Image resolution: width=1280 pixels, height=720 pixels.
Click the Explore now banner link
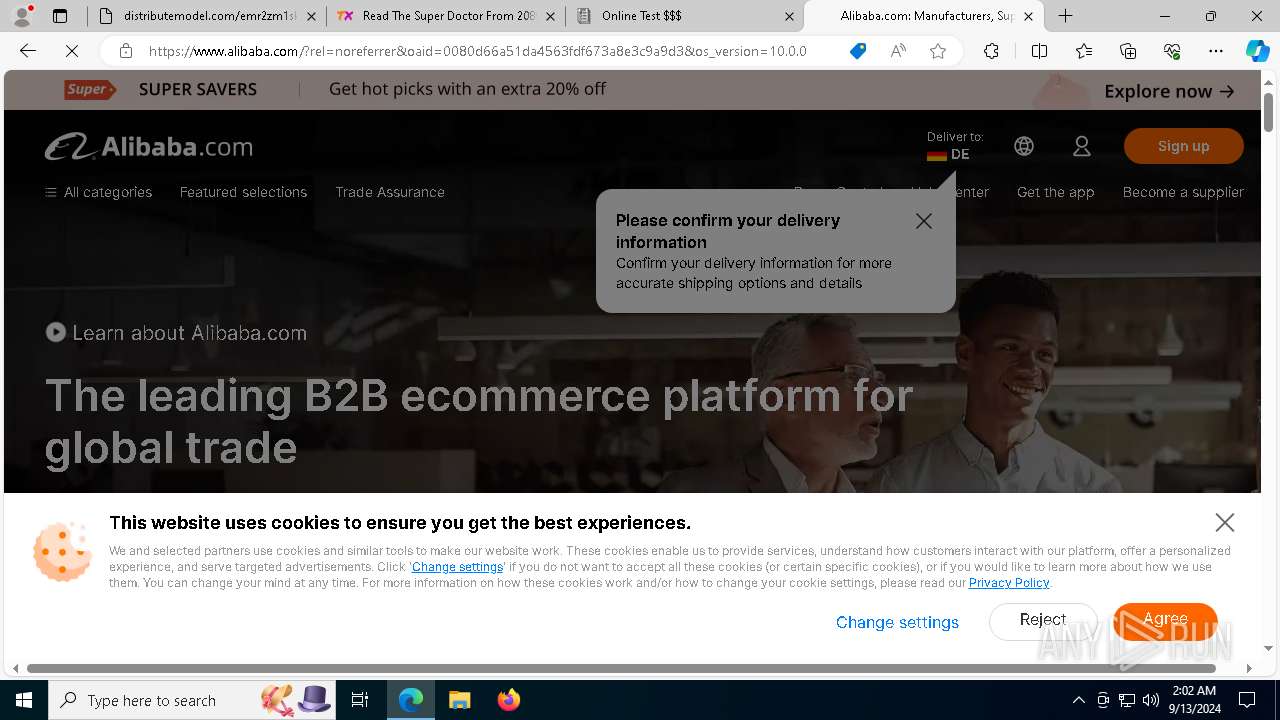1169,91
